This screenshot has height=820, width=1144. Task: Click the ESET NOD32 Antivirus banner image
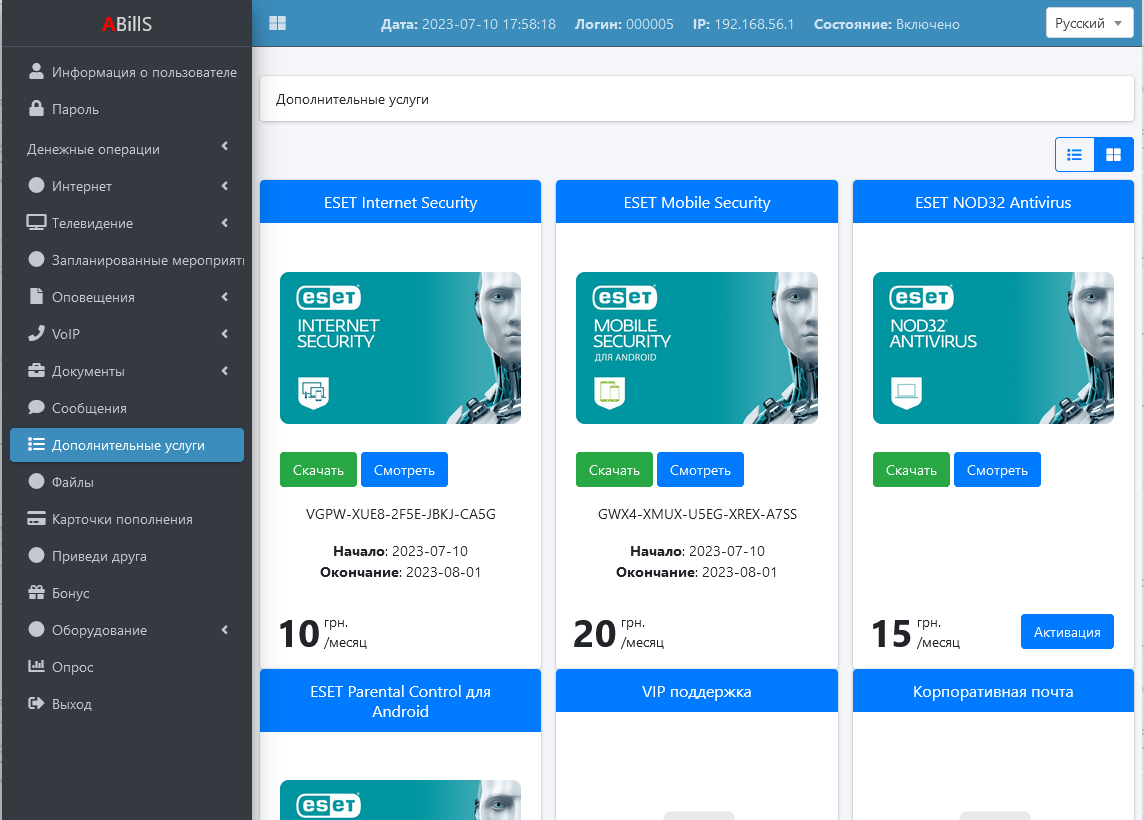tap(994, 348)
